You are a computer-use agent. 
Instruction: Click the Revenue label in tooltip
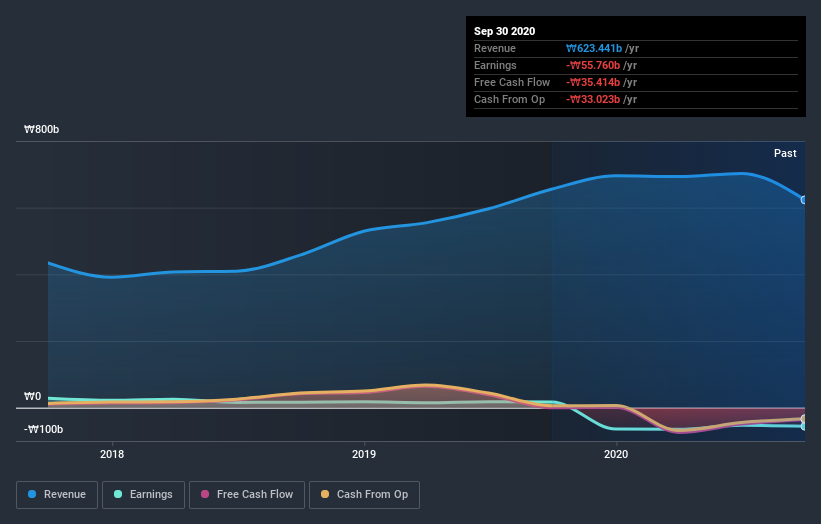495,48
